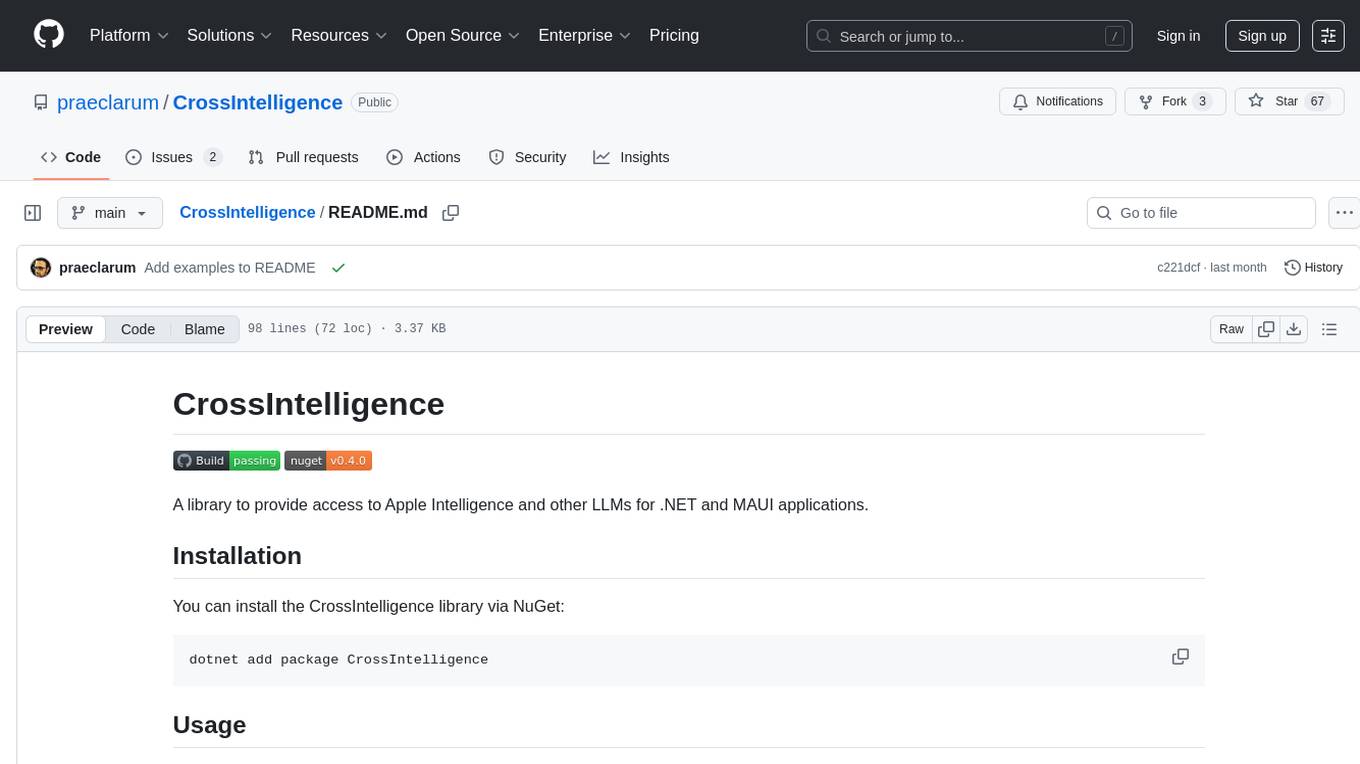Select the Preview view
The height and width of the screenshot is (764, 1360).
click(66, 329)
